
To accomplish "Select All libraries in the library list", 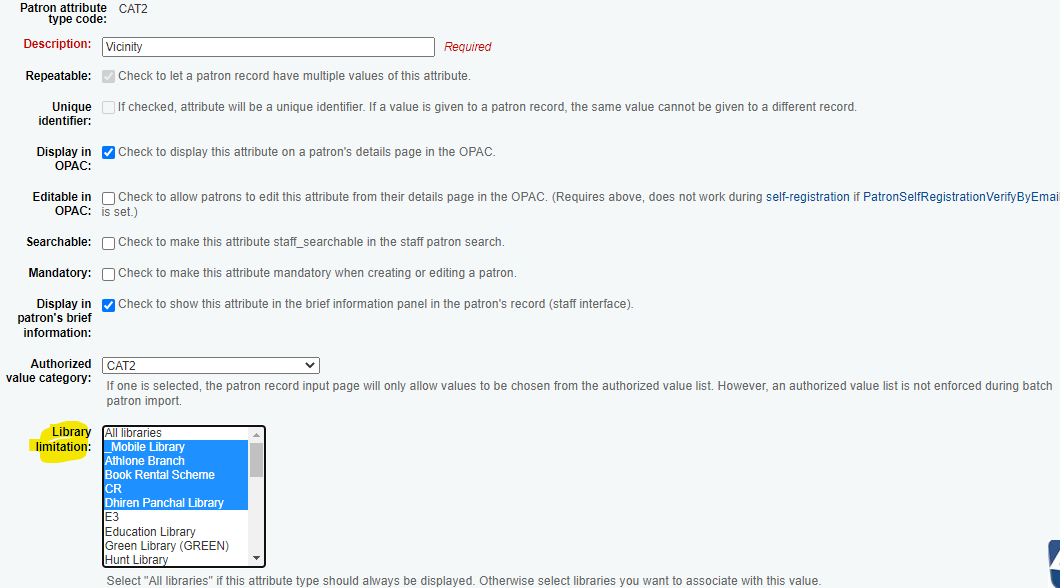I will 176,433.
